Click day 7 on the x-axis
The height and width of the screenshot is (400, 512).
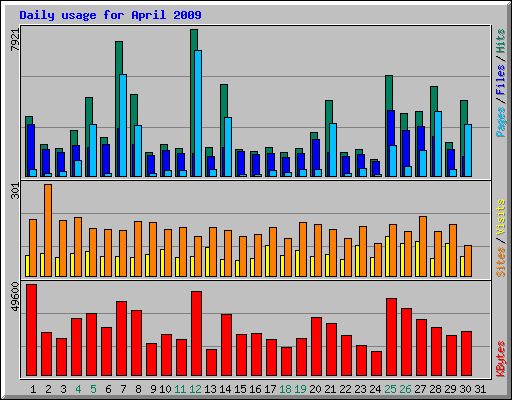[x=123, y=389]
